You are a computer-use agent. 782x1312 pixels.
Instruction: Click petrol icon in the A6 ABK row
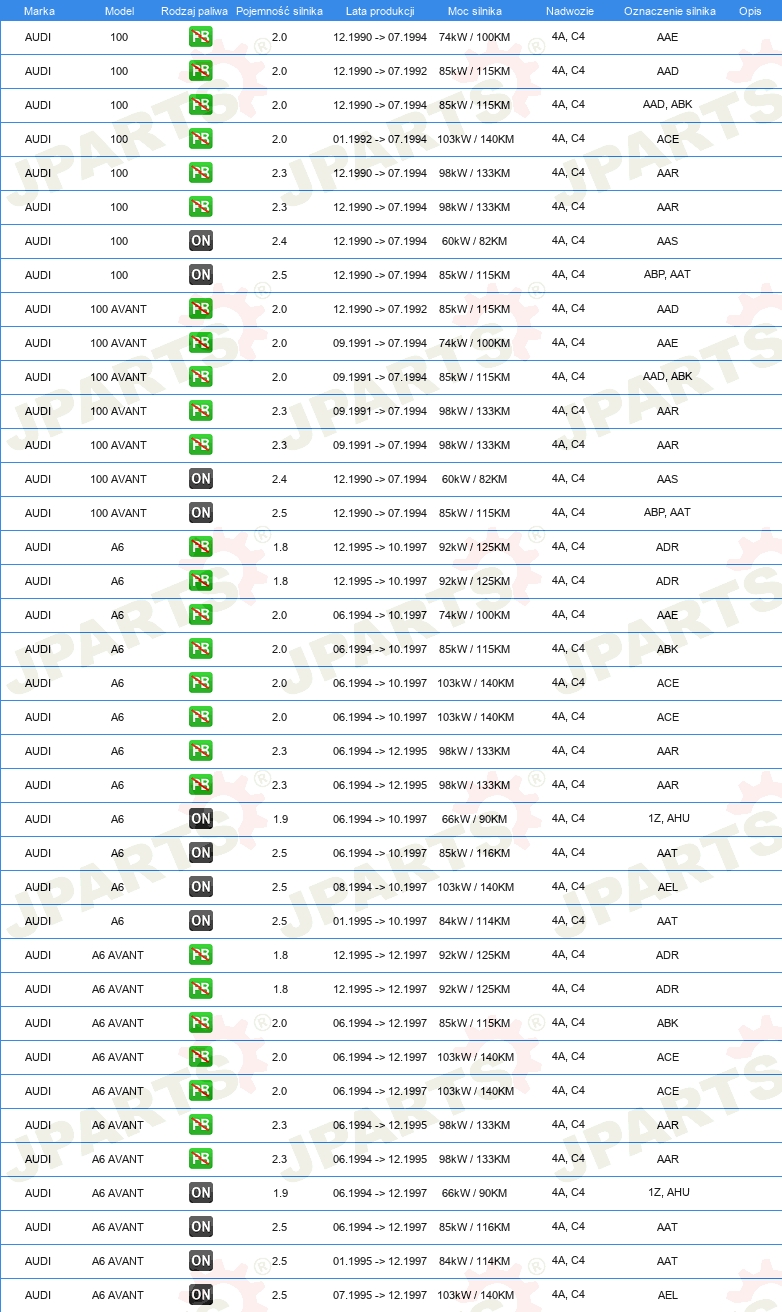click(201, 649)
